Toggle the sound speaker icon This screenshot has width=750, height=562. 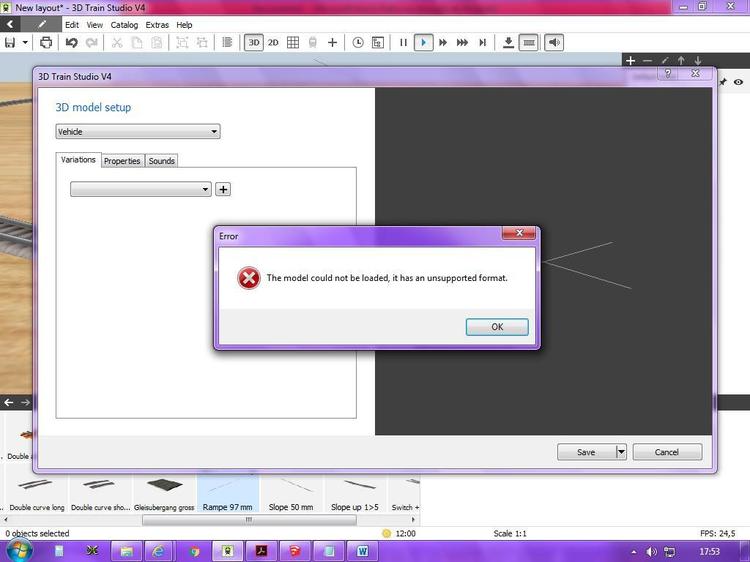pyautogui.click(x=554, y=43)
